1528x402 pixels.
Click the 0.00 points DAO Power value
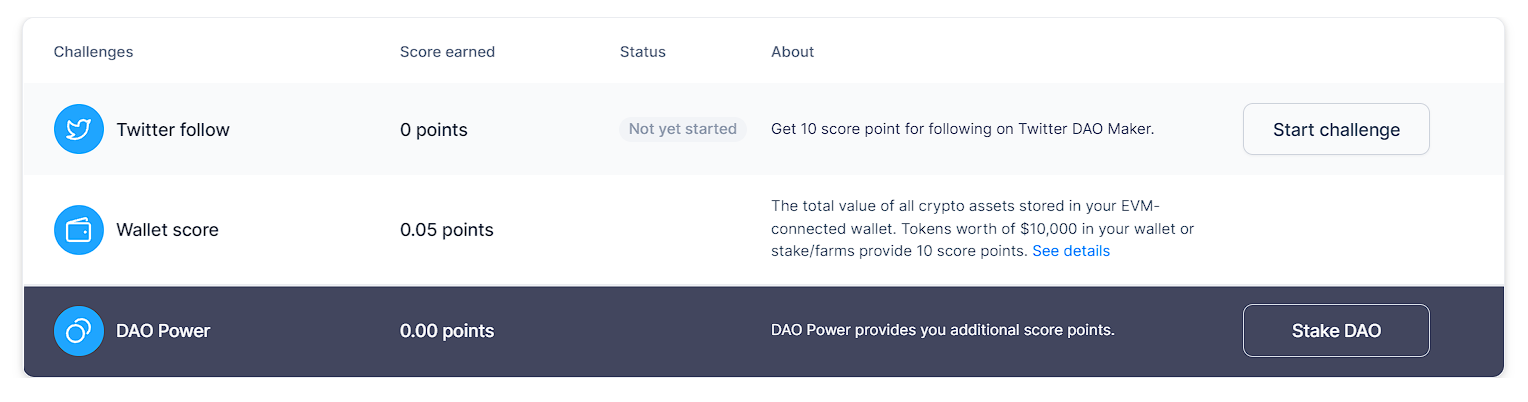tap(446, 331)
